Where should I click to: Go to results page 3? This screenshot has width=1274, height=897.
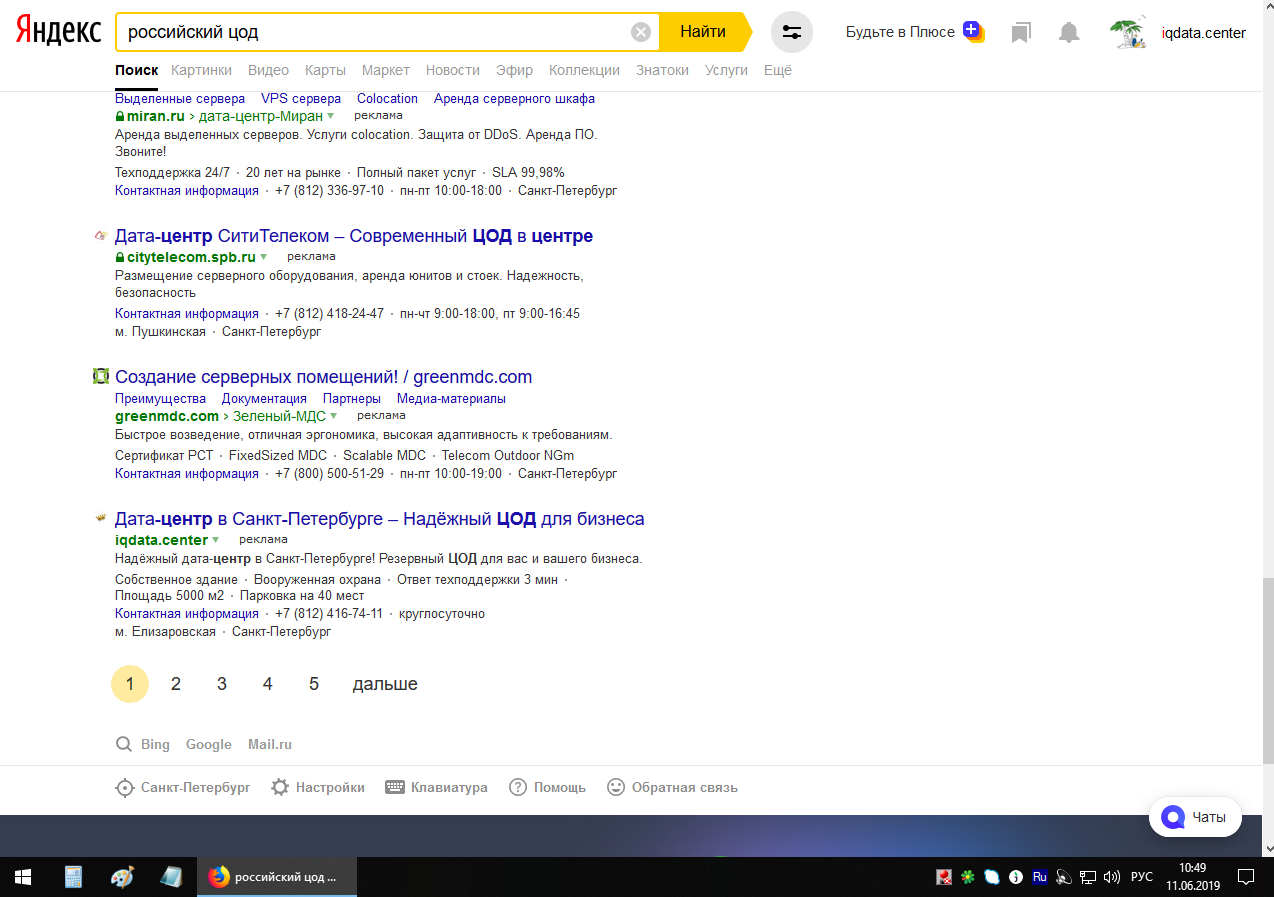(222, 684)
